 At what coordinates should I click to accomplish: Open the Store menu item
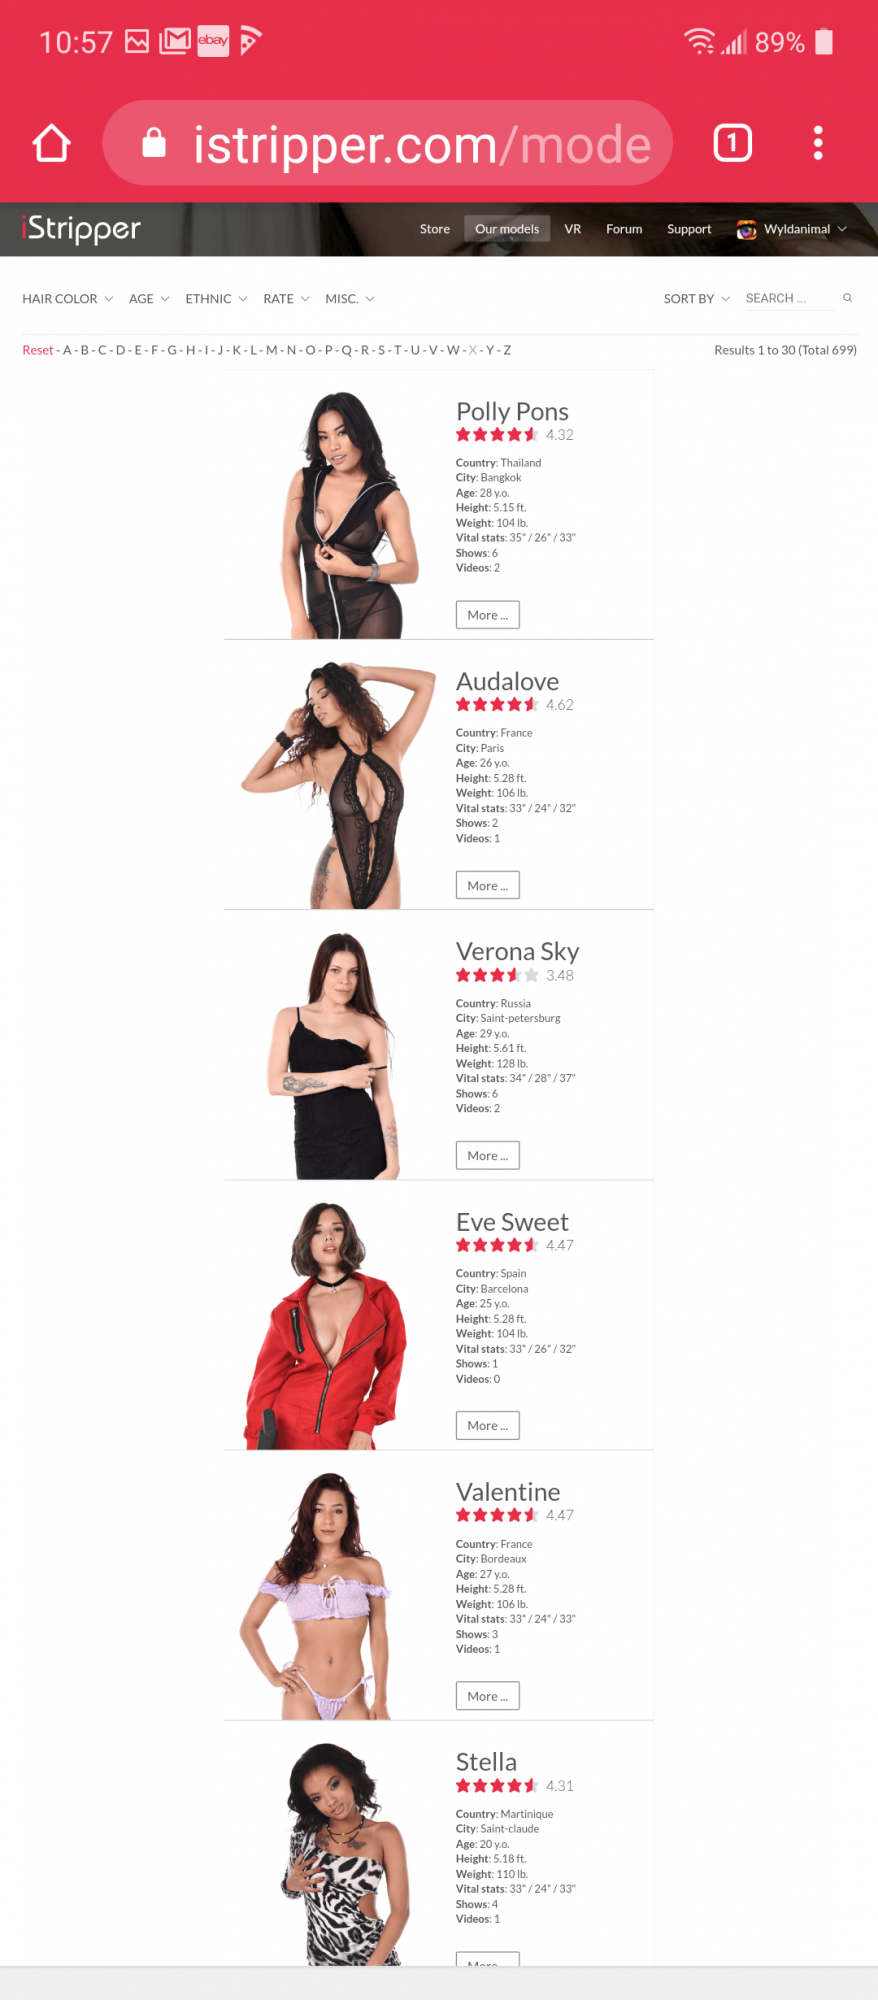pos(435,229)
